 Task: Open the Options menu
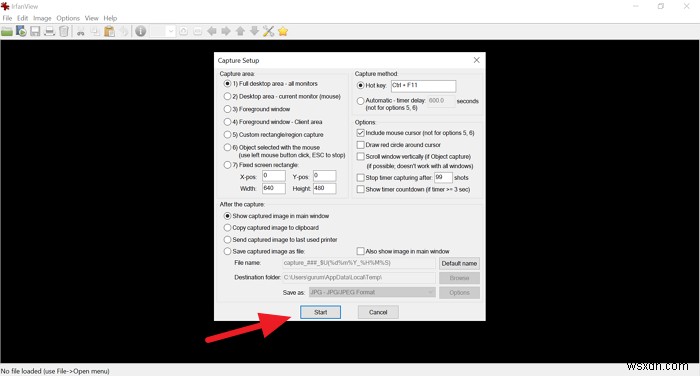pyautogui.click(x=68, y=18)
